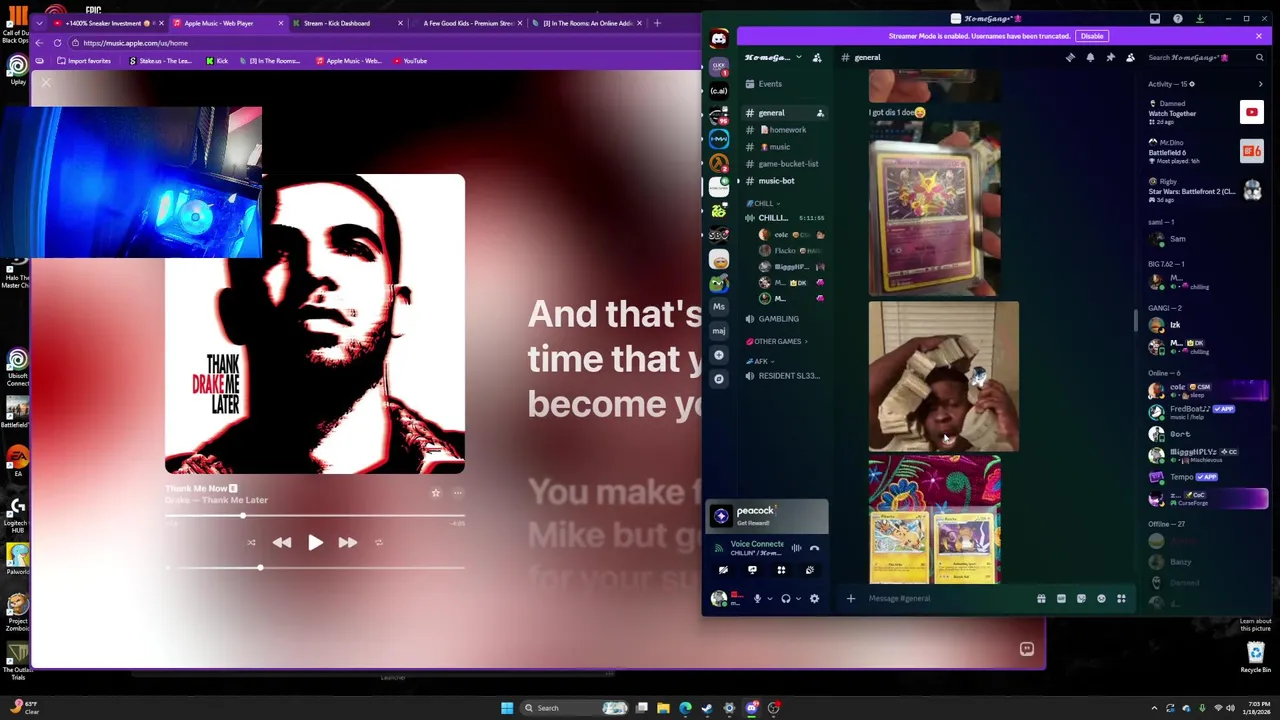Open Discord help icon
The width and height of the screenshot is (1280, 720).
click(1177, 18)
